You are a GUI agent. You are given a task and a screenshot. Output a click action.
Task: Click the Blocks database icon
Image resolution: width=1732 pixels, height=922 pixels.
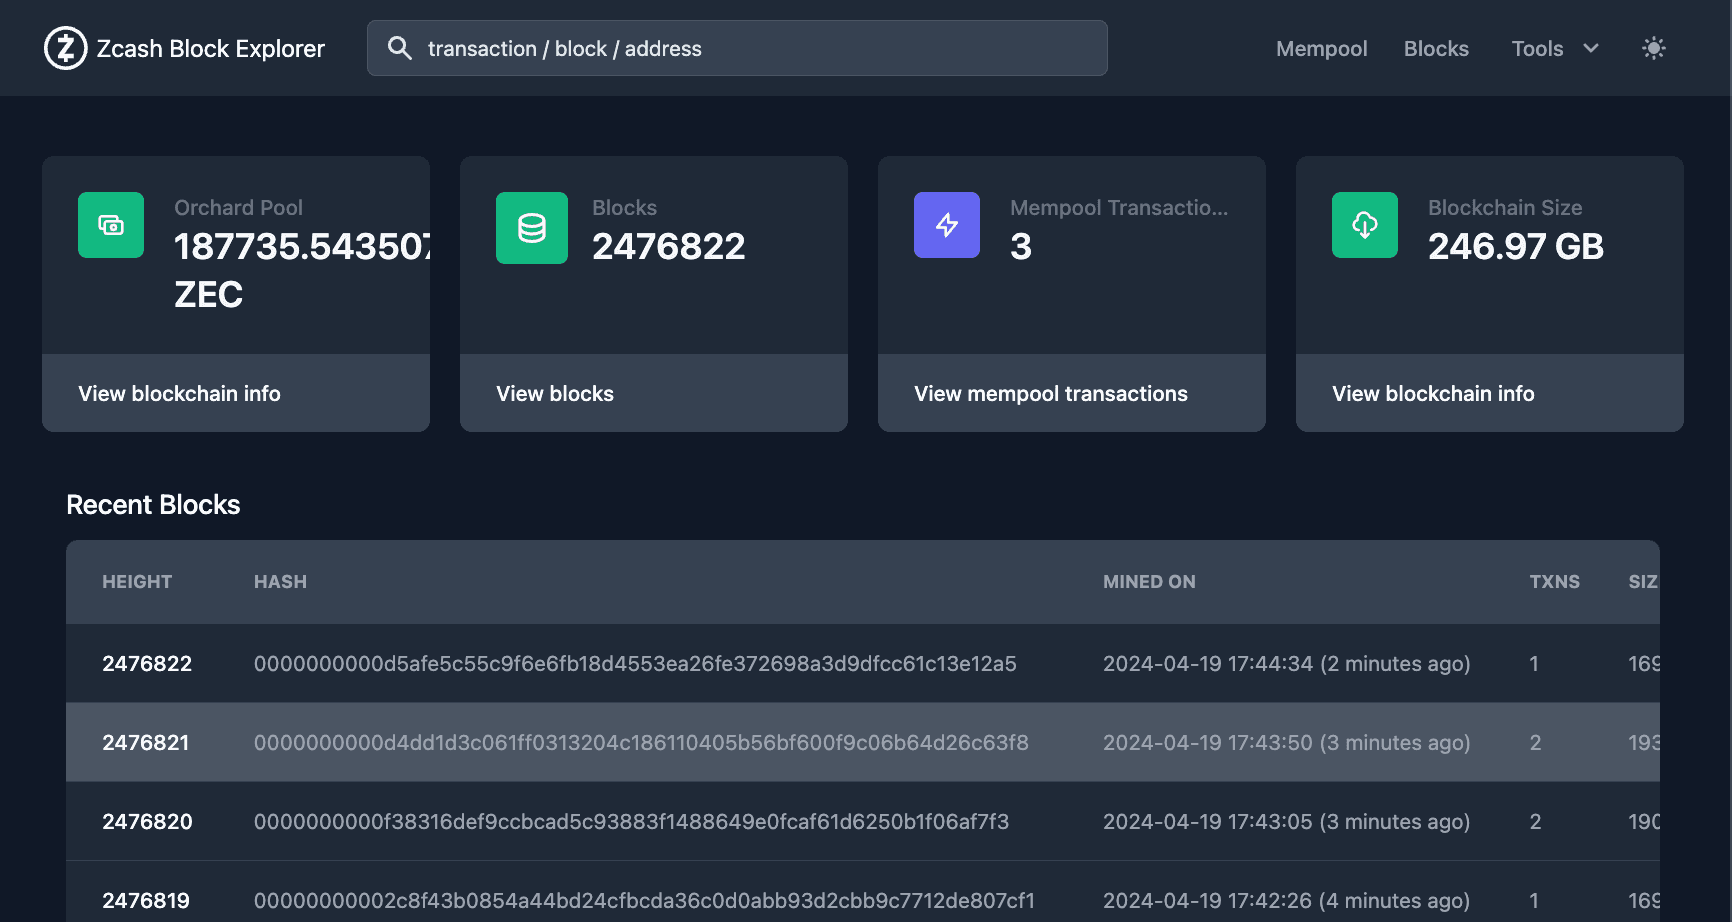pyautogui.click(x=531, y=227)
